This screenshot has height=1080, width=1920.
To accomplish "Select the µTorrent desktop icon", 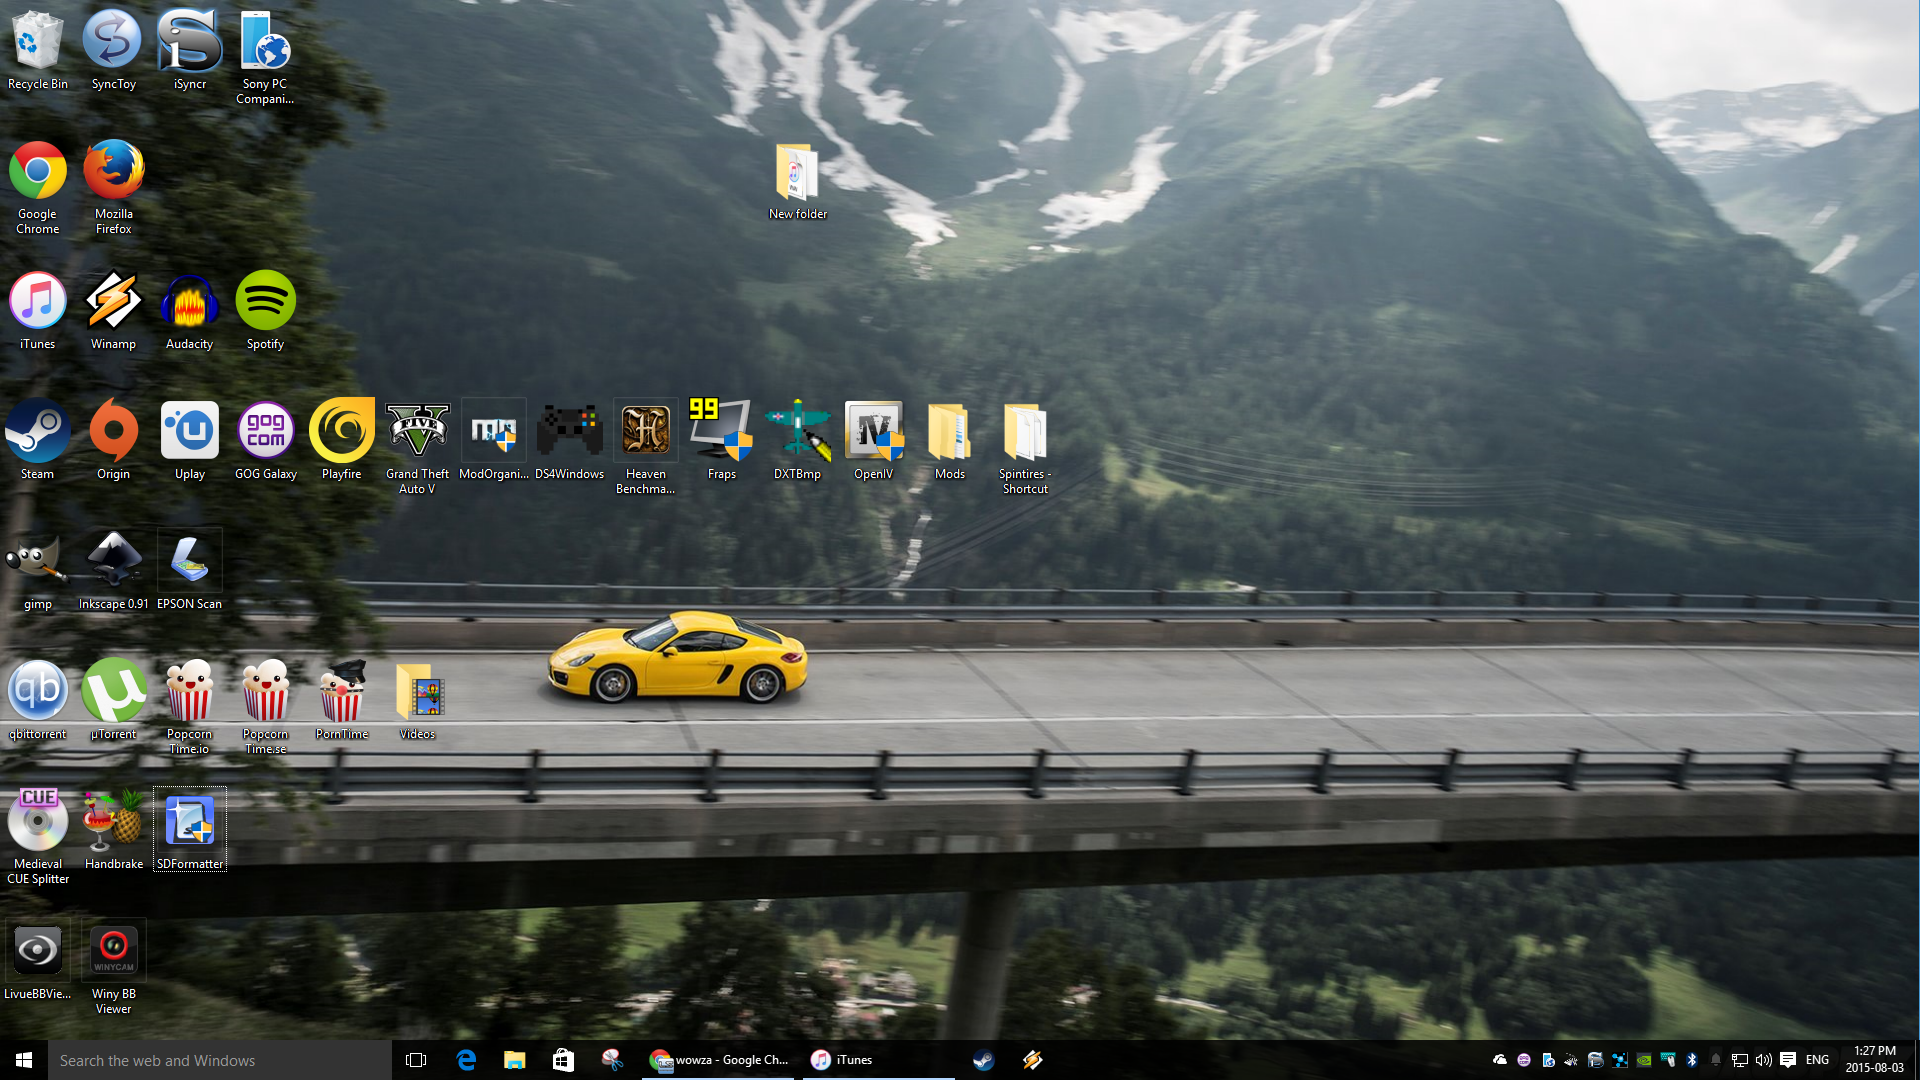I will point(113,700).
